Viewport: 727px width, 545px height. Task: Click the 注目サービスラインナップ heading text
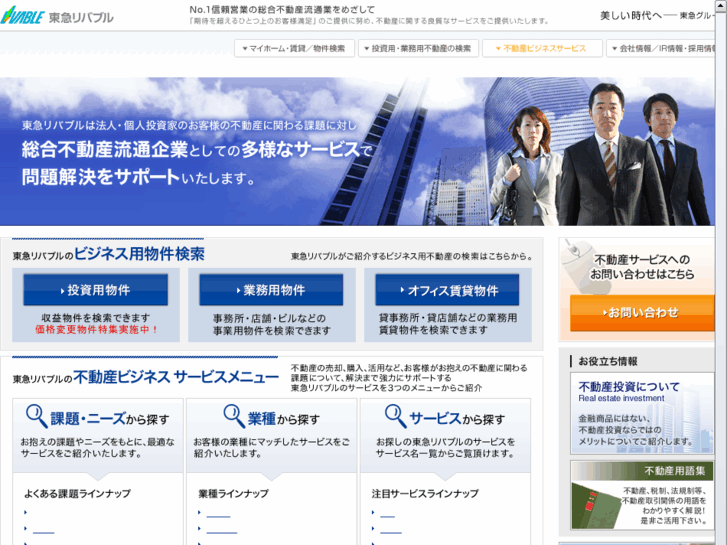[x=425, y=494]
